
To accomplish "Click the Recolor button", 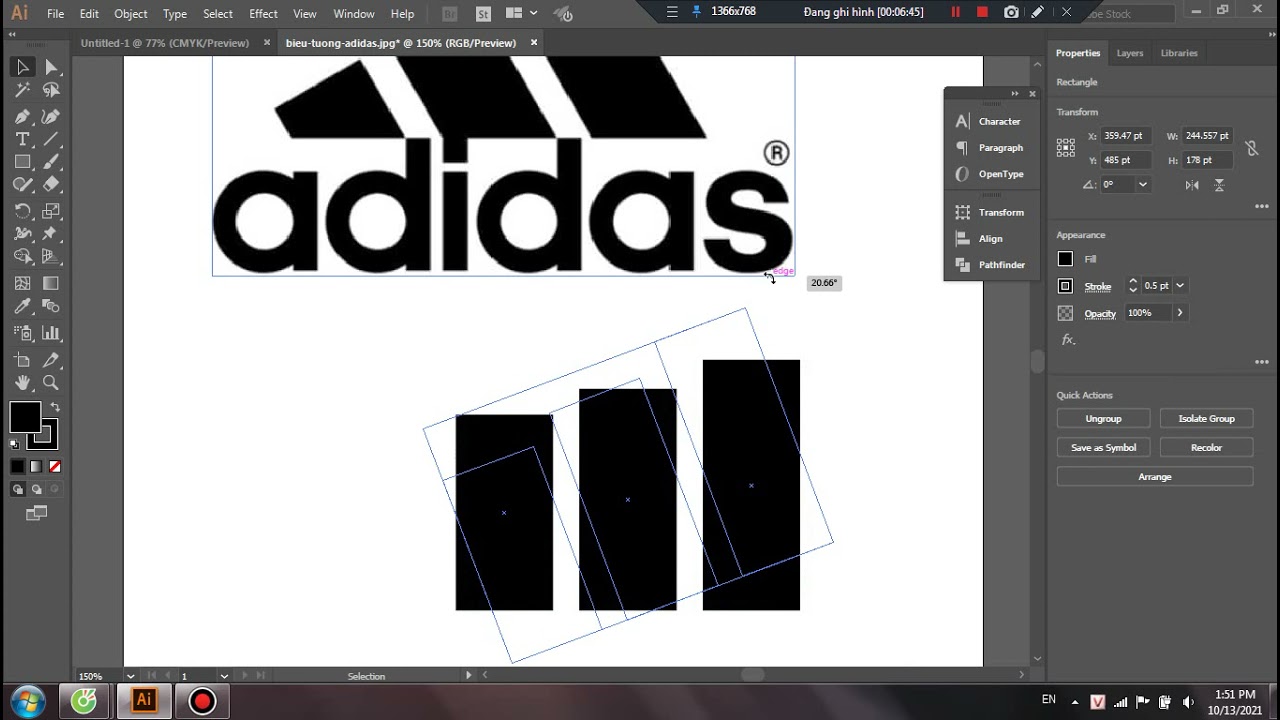I will click(1206, 448).
